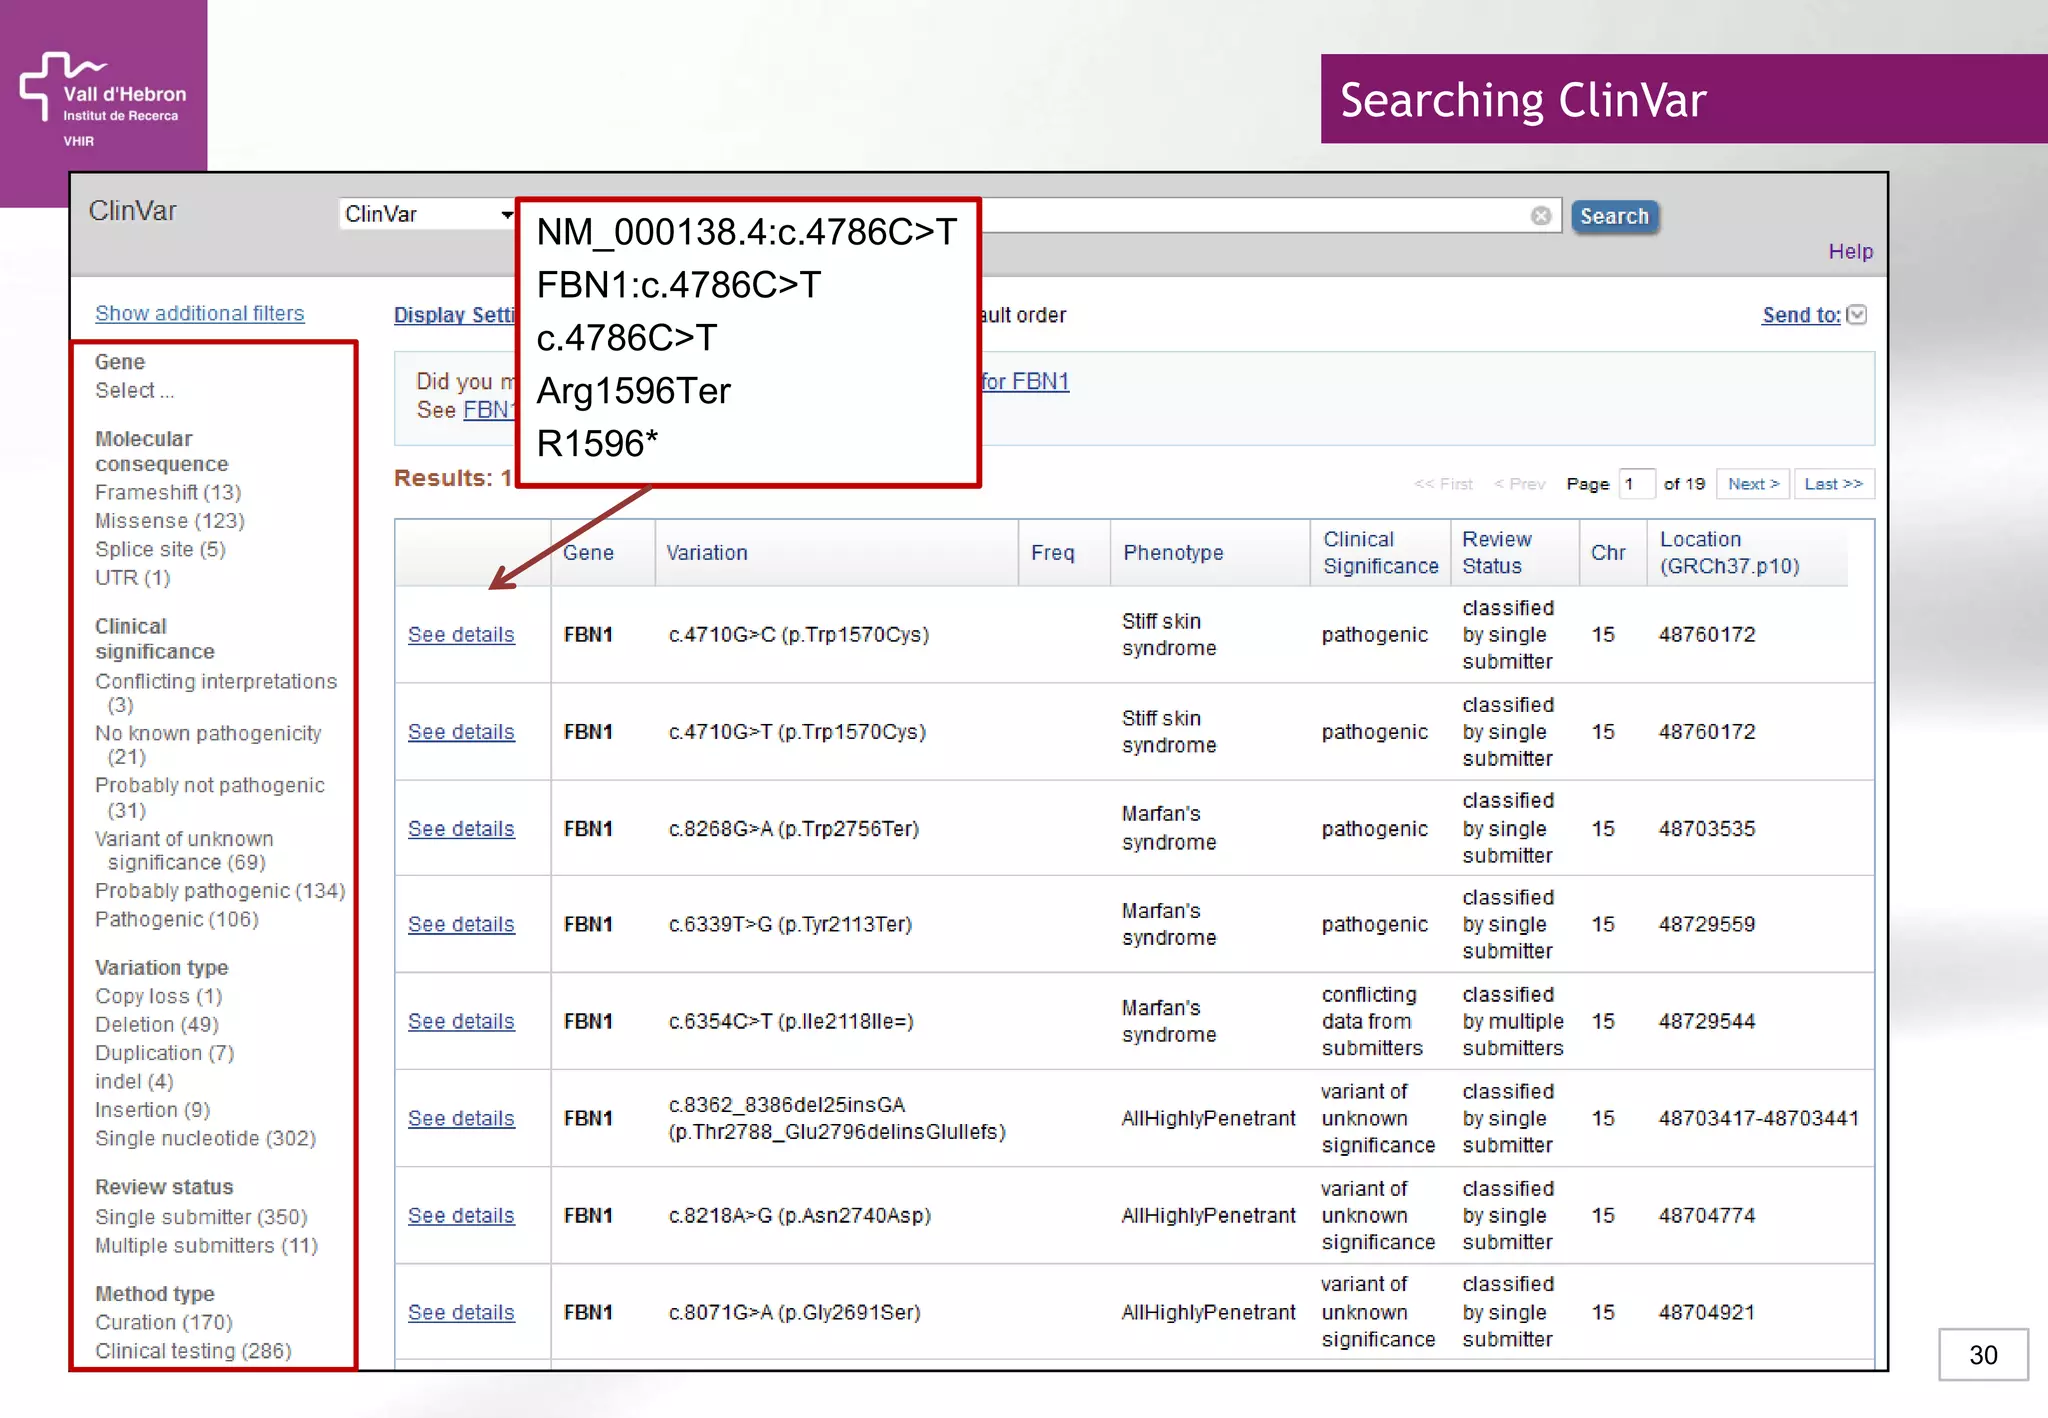2048x1418 pixels.
Task: Filter by Splice site (5)
Action: (160, 549)
